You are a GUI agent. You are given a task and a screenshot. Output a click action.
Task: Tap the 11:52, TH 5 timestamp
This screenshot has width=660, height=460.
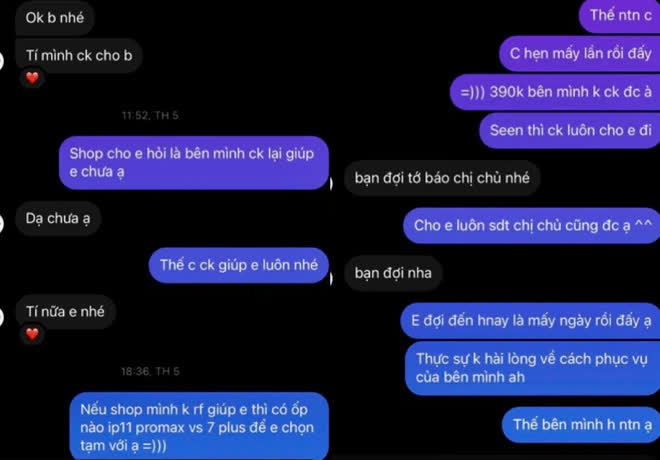click(150, 115)
